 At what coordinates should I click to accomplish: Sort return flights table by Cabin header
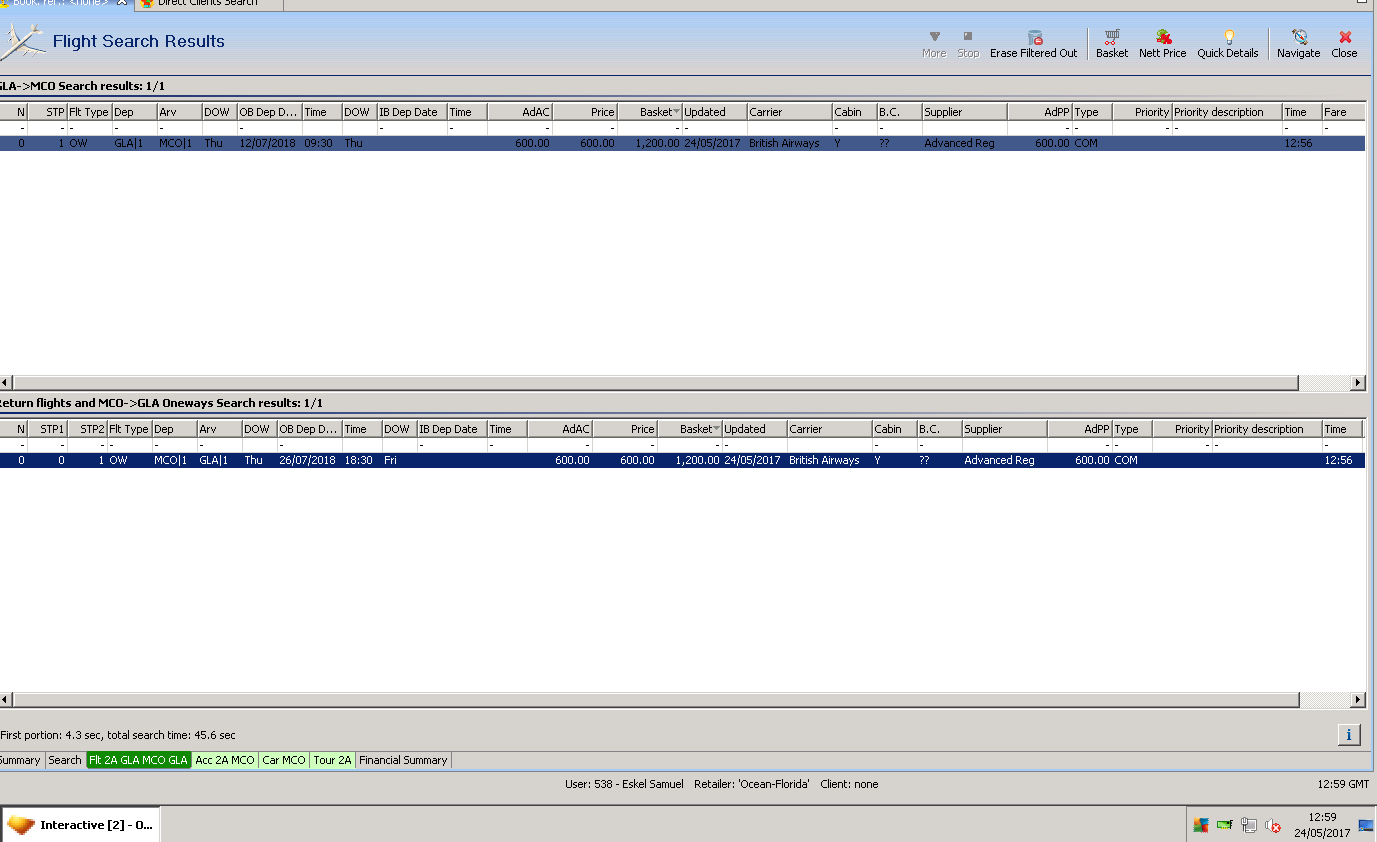tap(894, 429)
